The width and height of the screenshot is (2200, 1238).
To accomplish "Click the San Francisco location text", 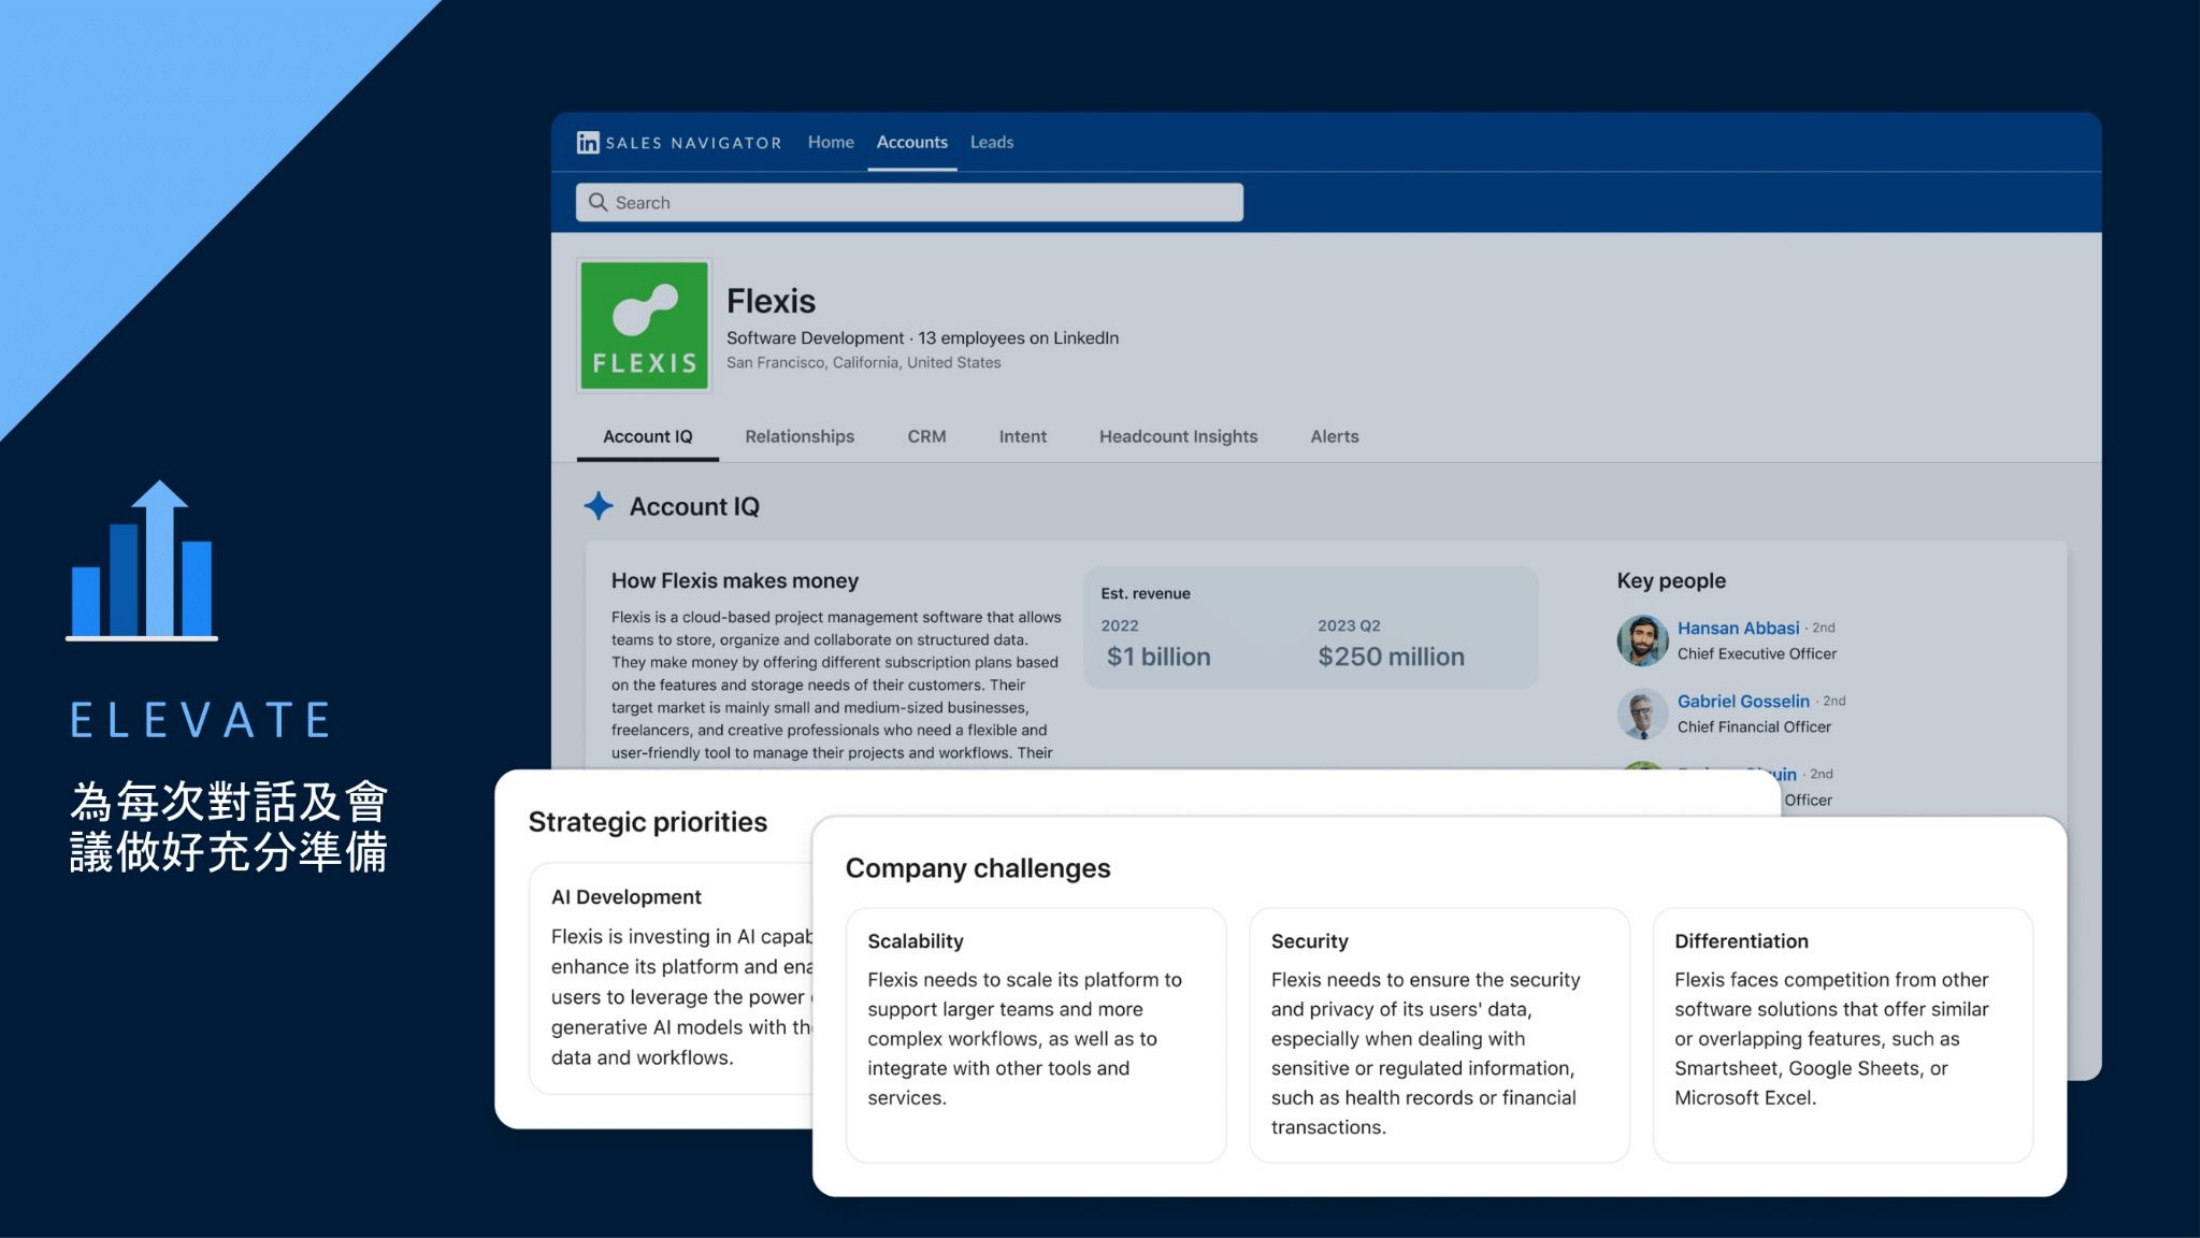I will pyautogui.click(x=864, y=363).
